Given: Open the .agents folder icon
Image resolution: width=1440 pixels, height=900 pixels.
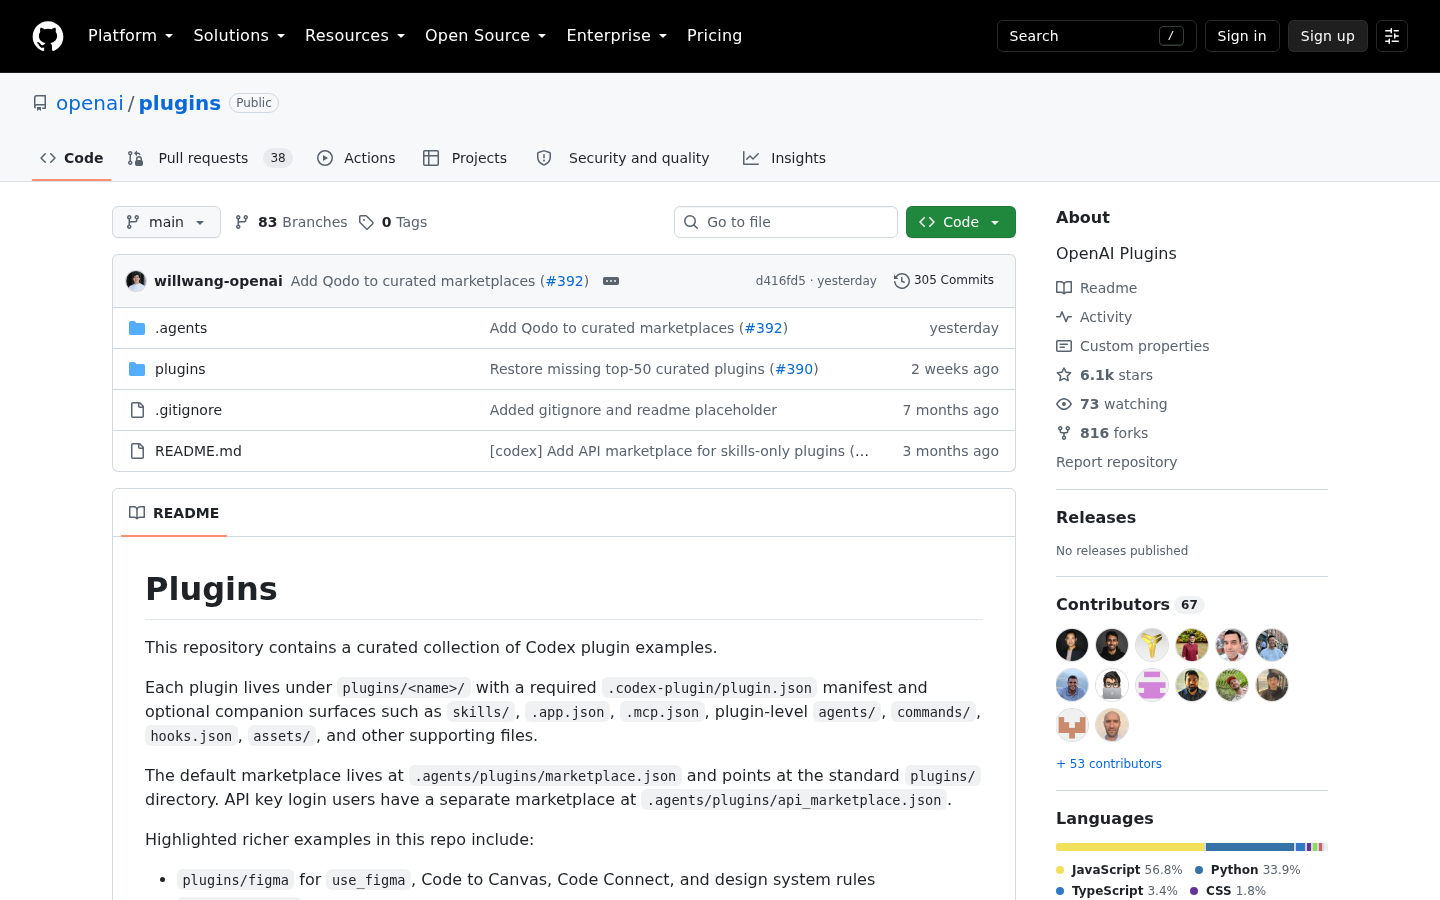Looking at the screenshot, I should pyautogui.click(x=137, y=328).
